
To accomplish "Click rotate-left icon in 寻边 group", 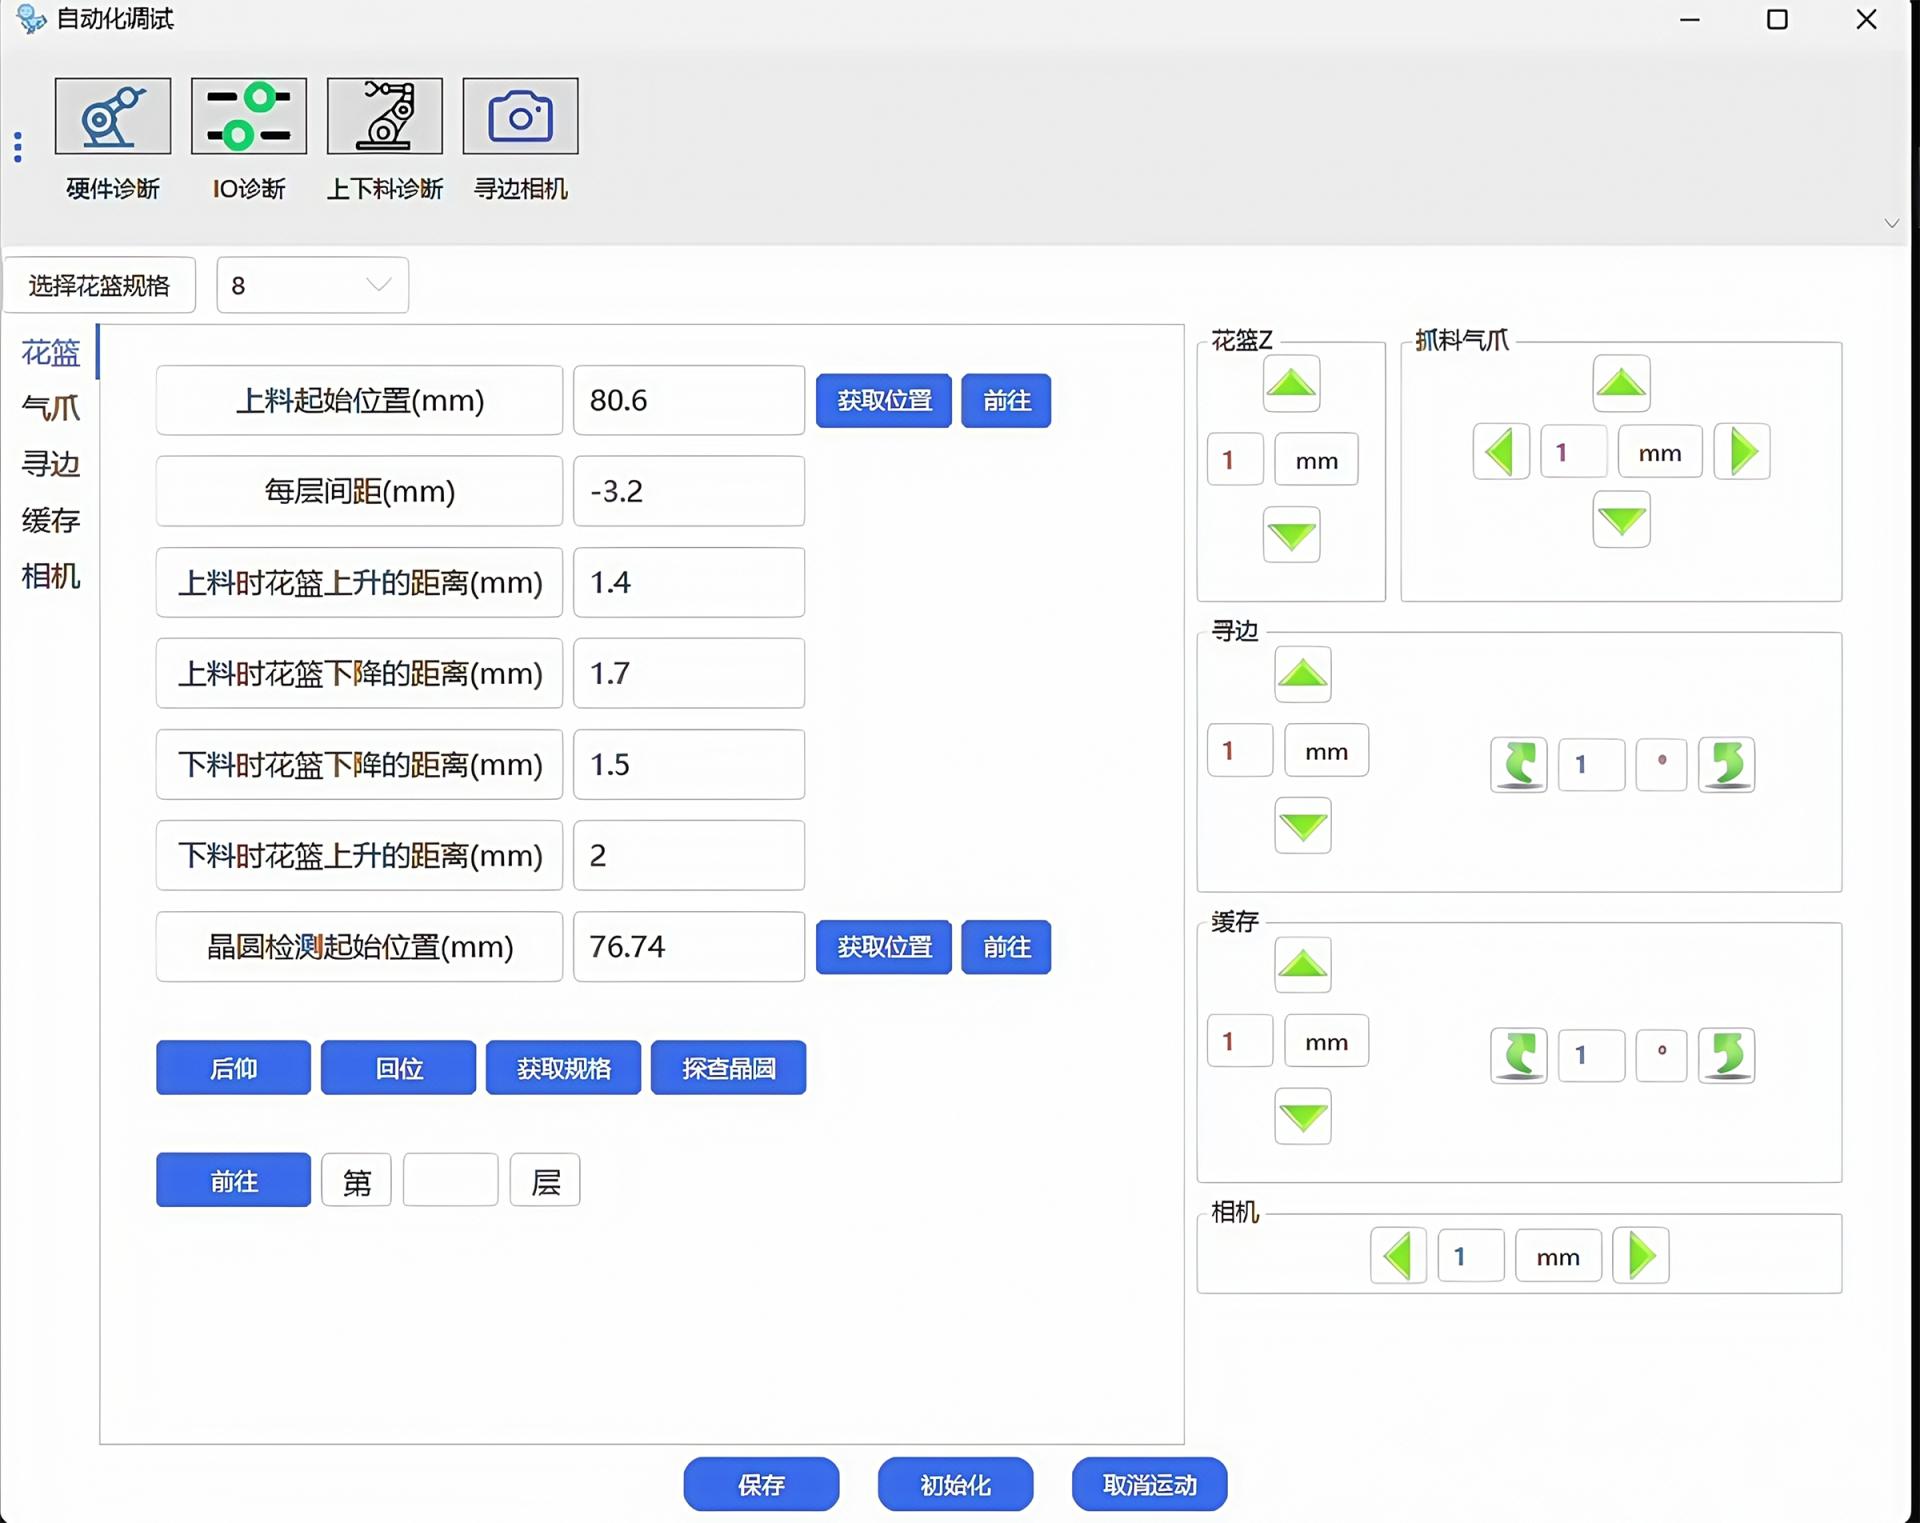I will (1518, 765).
